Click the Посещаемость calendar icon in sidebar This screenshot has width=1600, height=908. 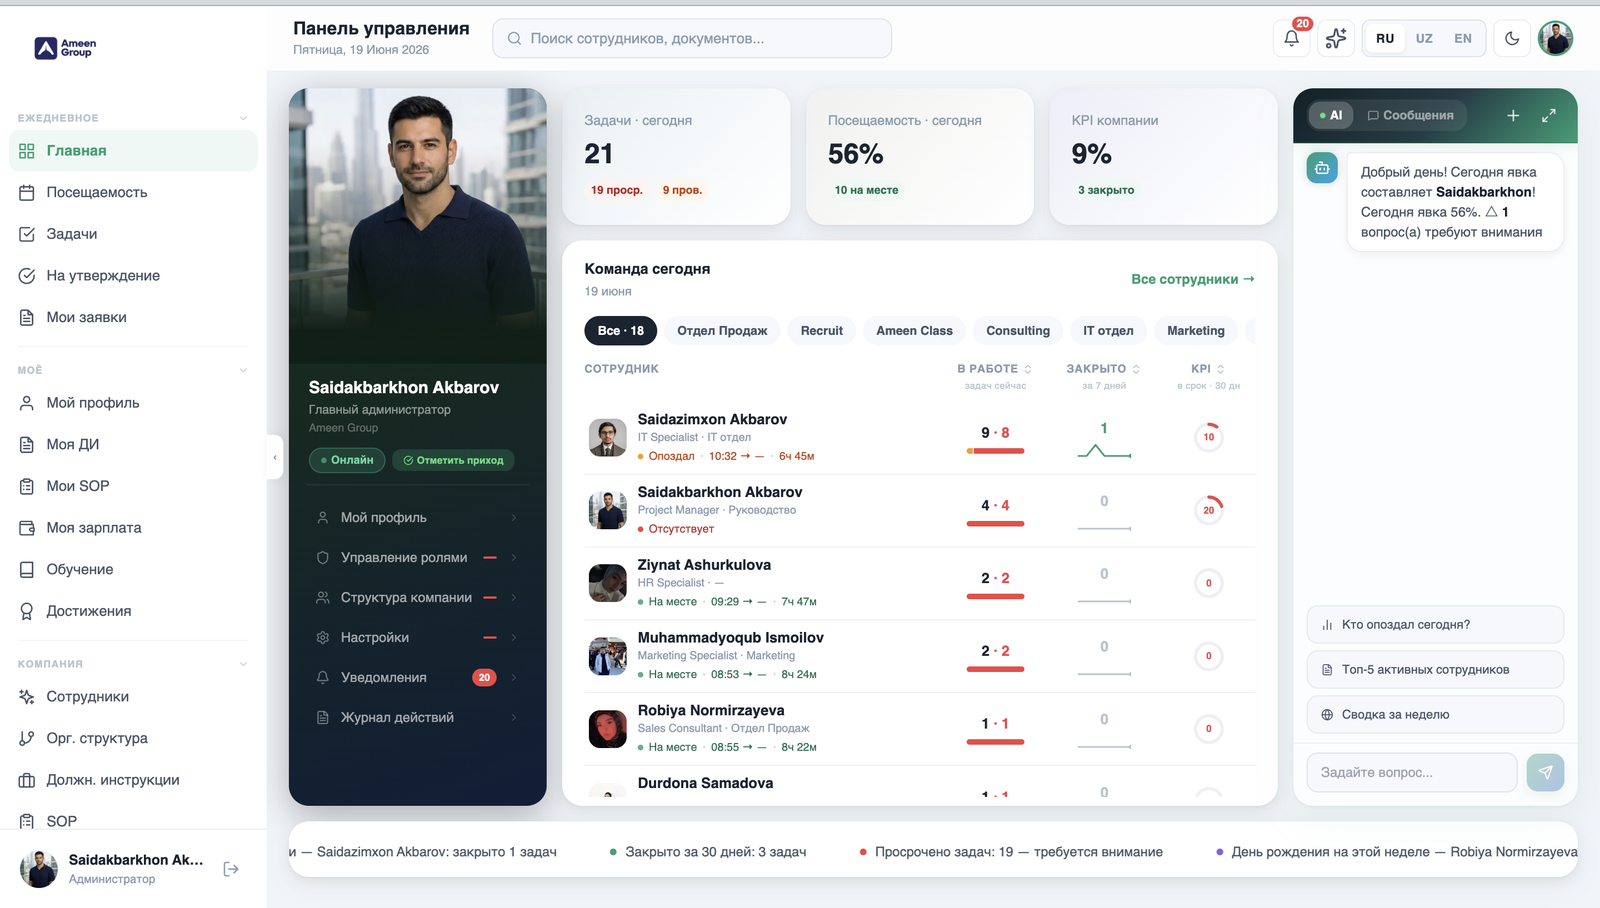tap(27, 192)
